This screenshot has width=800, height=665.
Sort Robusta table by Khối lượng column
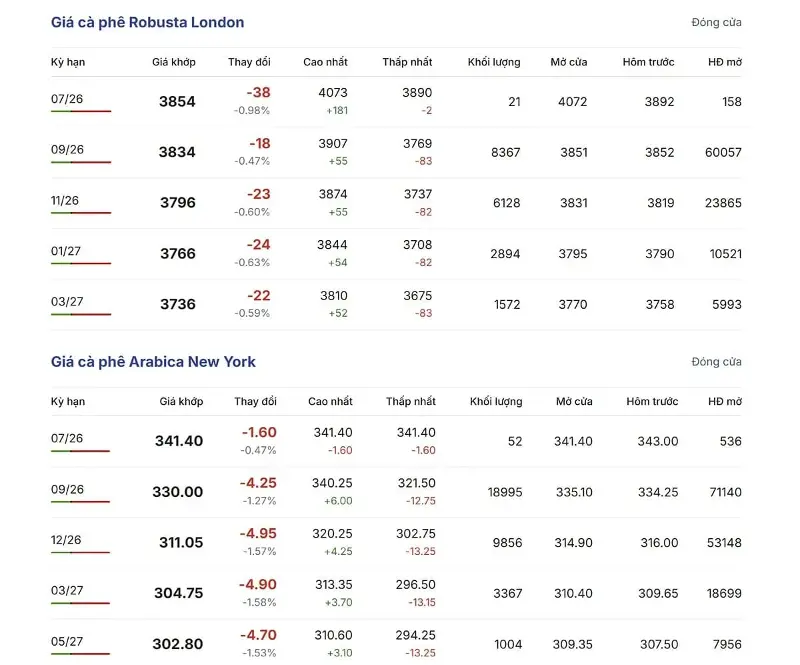[494, 62]
